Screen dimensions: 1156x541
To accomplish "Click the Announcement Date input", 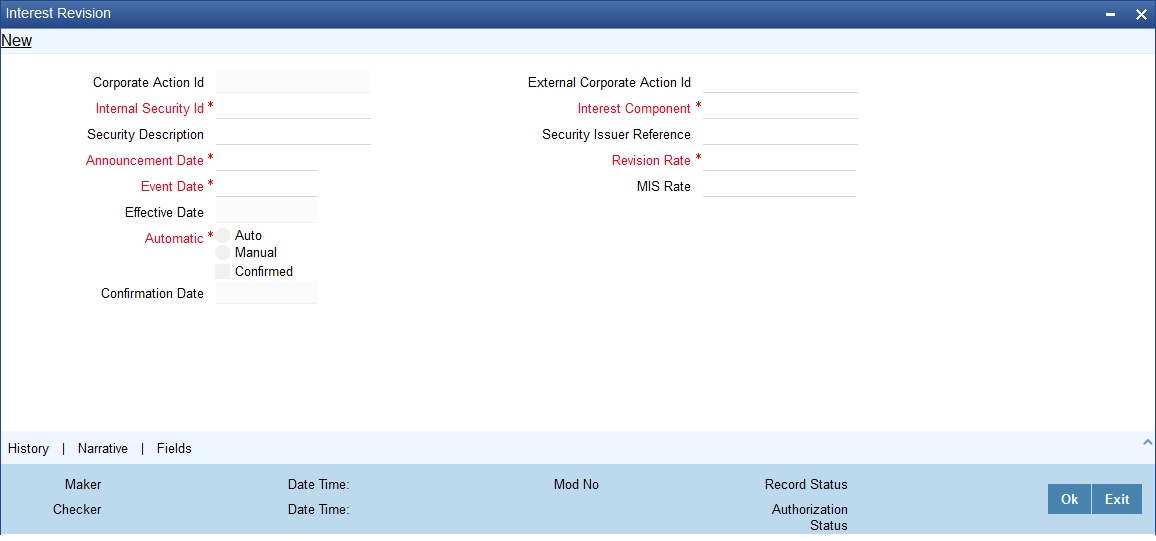I will [266, 160].
